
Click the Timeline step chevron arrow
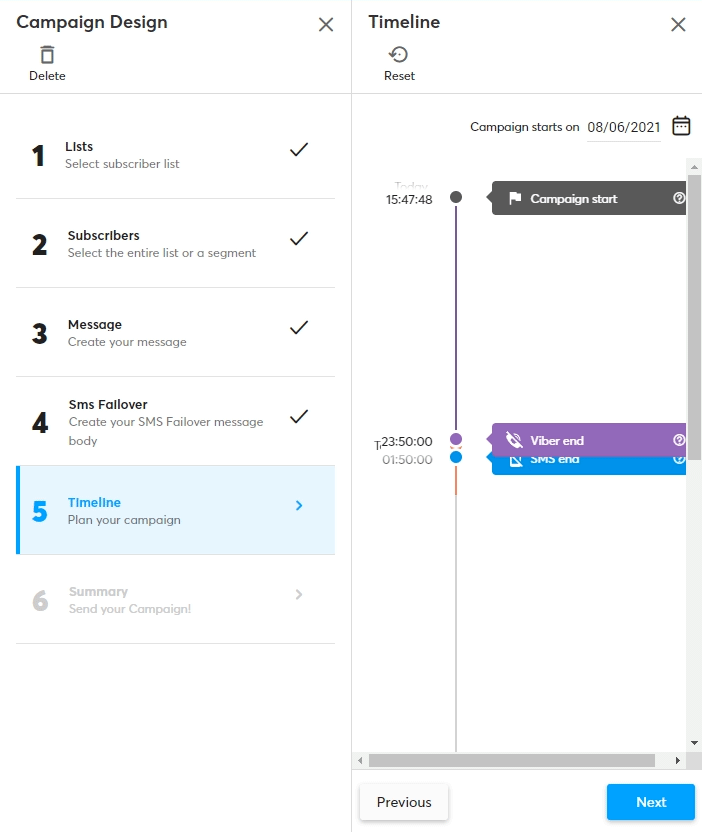pos(299,506)
